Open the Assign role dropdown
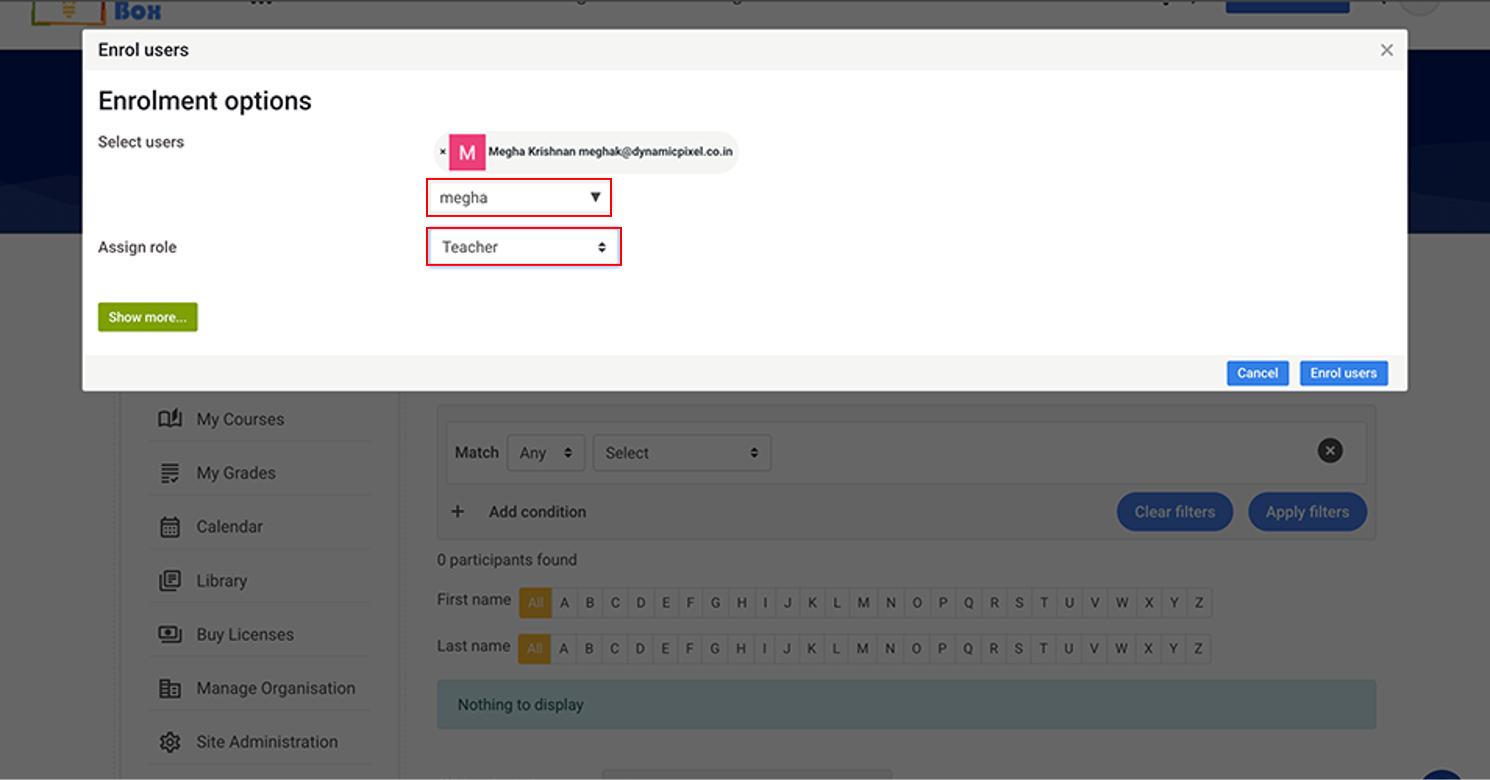Screen dimensions: 1490x780 (x=524, y=247)
